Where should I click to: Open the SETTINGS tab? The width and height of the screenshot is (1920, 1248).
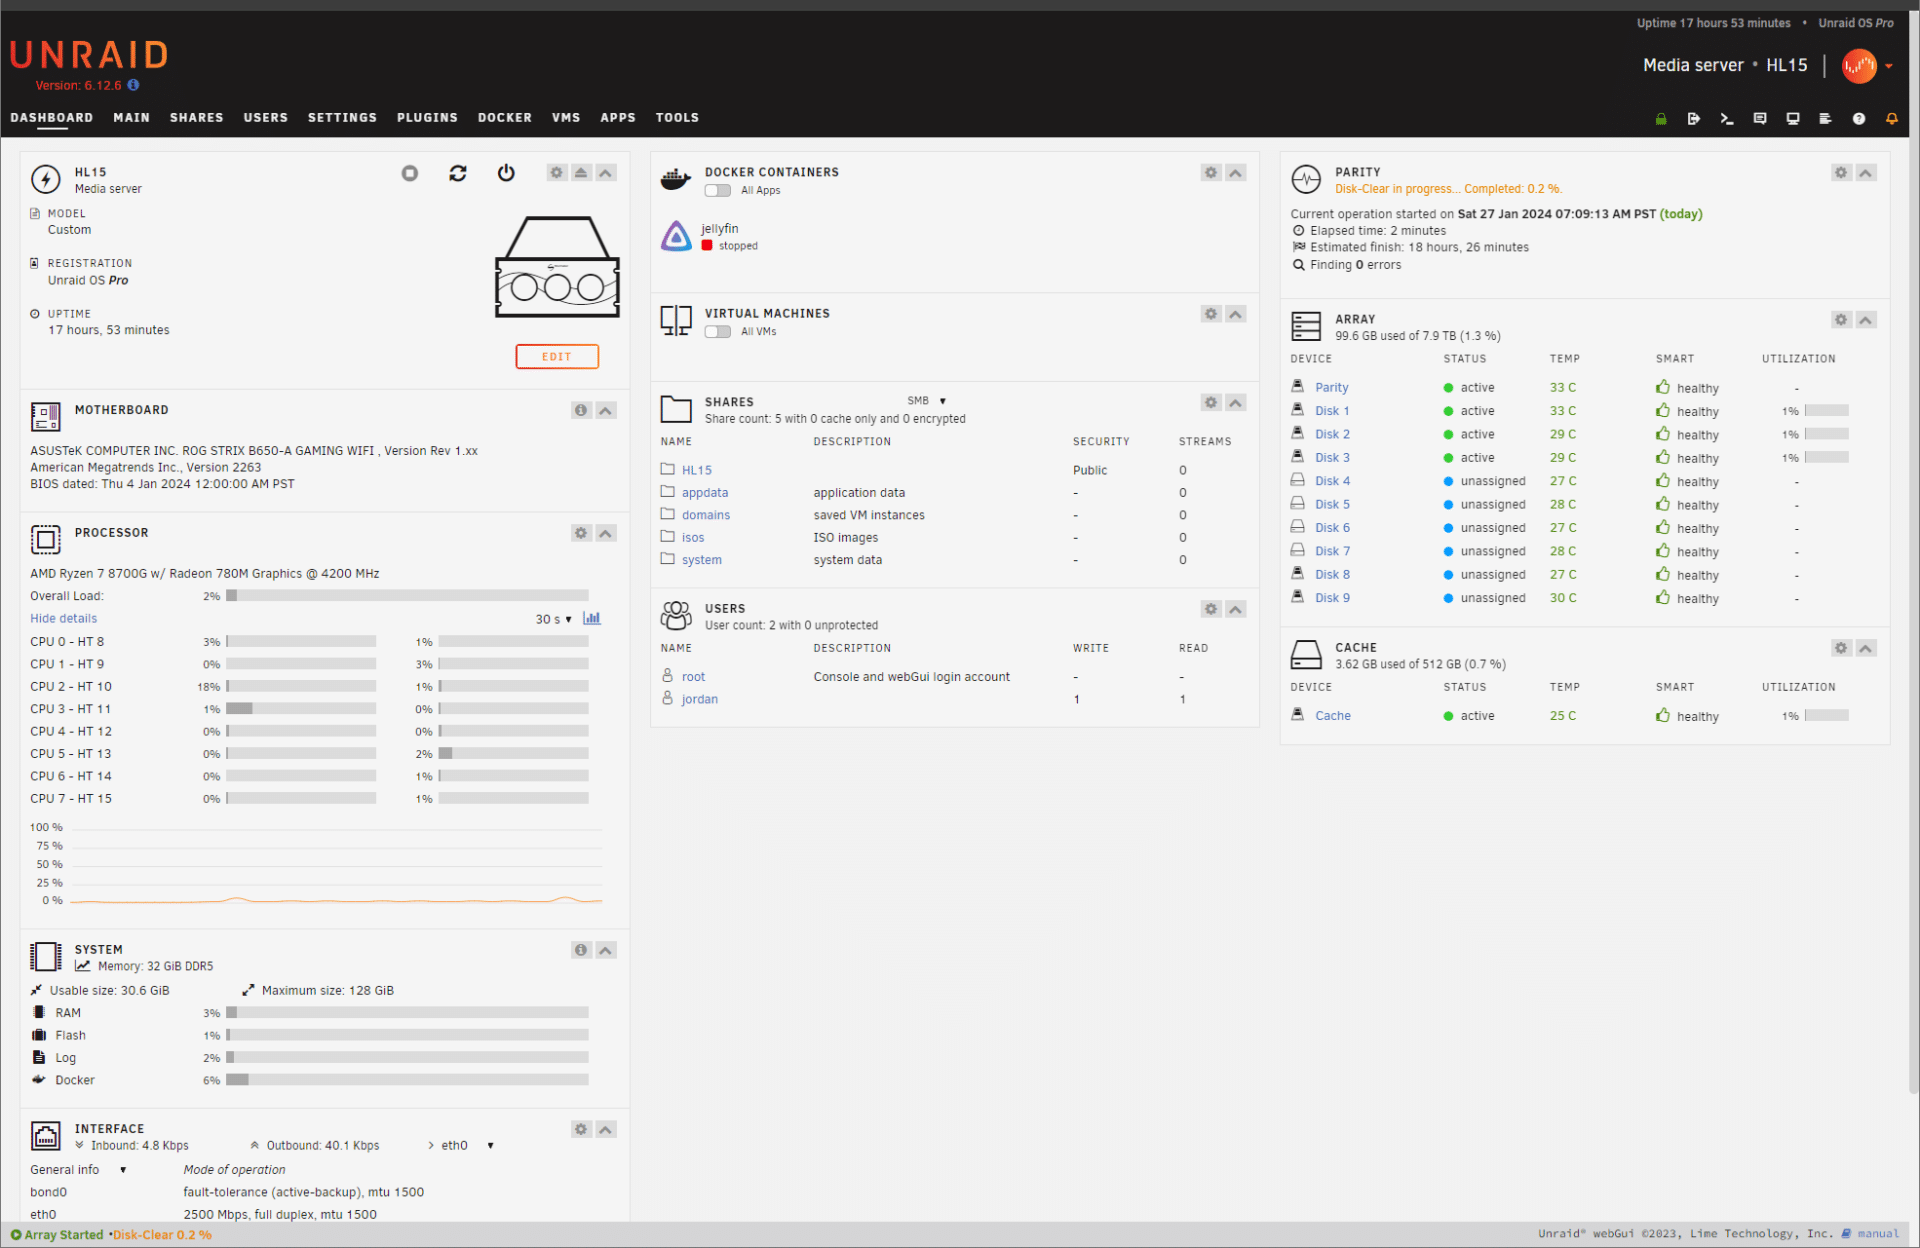tap(342, 118)
